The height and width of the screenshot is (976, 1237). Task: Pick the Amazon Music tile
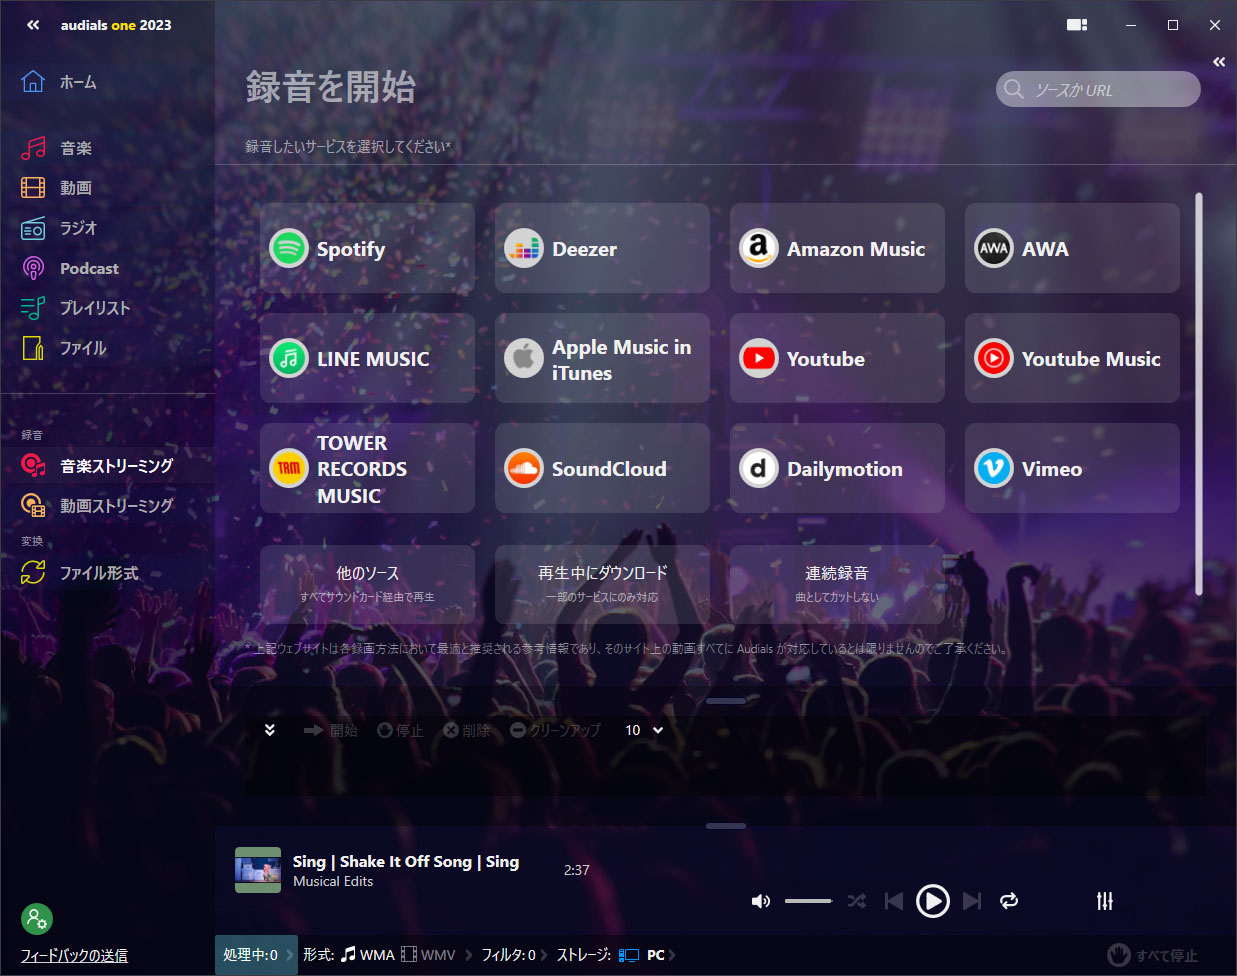[837, 248]
